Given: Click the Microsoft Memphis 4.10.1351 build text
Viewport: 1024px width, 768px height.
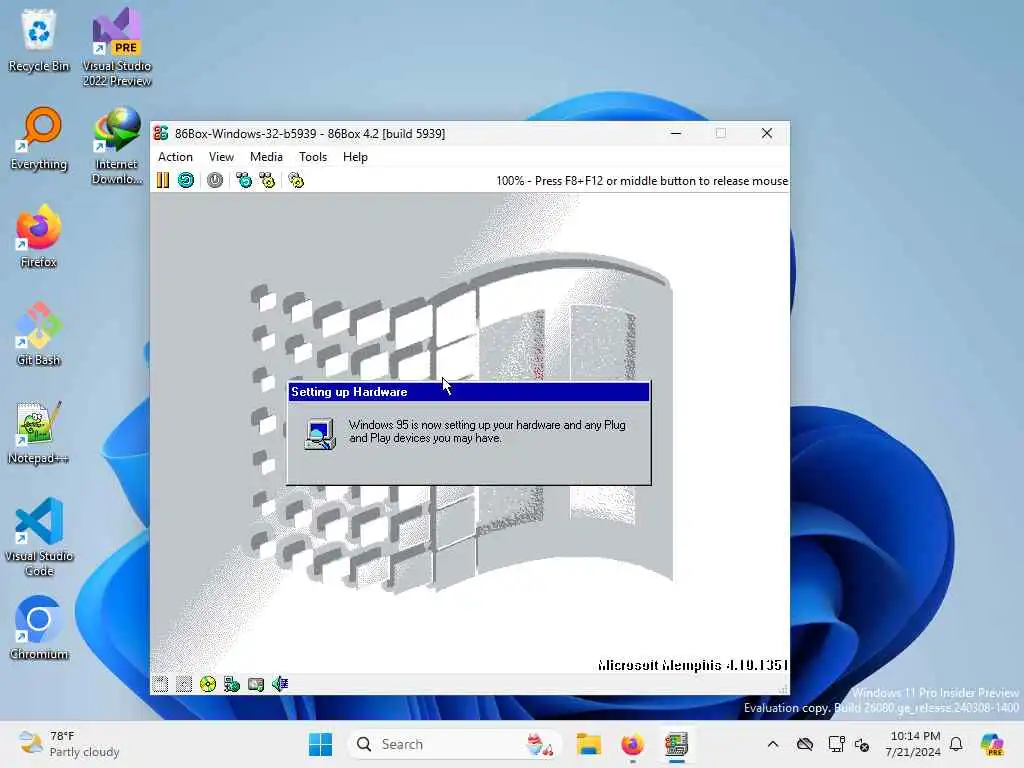Looking at the screenshot, I should [693, 665].
